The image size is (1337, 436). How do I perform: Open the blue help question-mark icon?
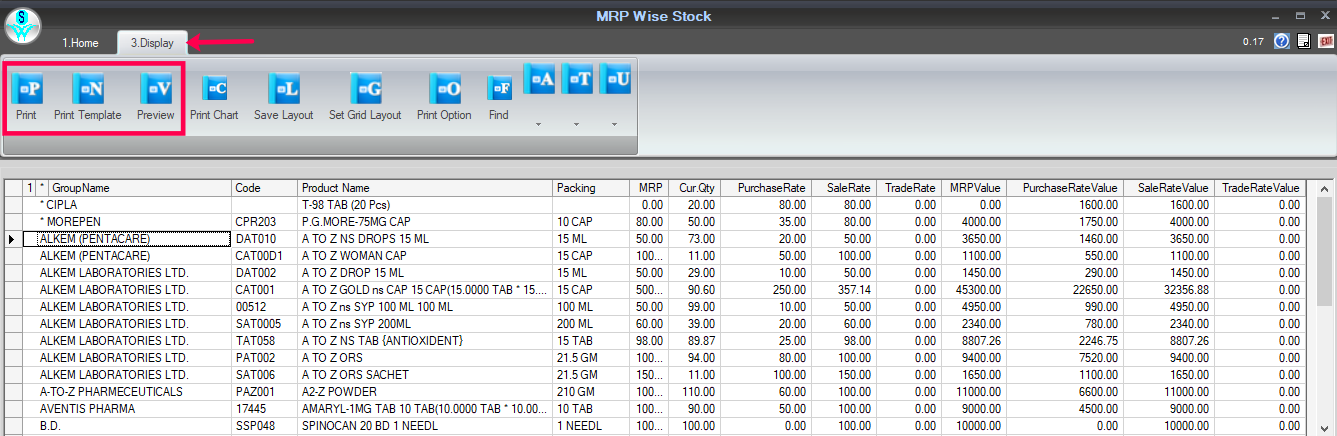1282,41
